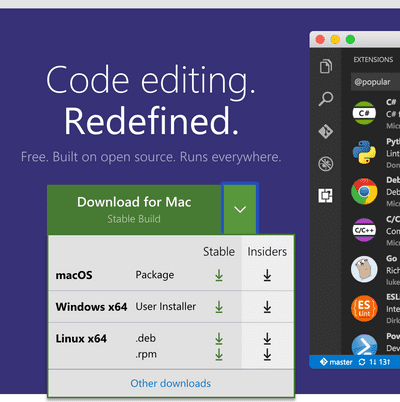Click the @popular extensions search field

pyautogui.click(x=375, y=82)
